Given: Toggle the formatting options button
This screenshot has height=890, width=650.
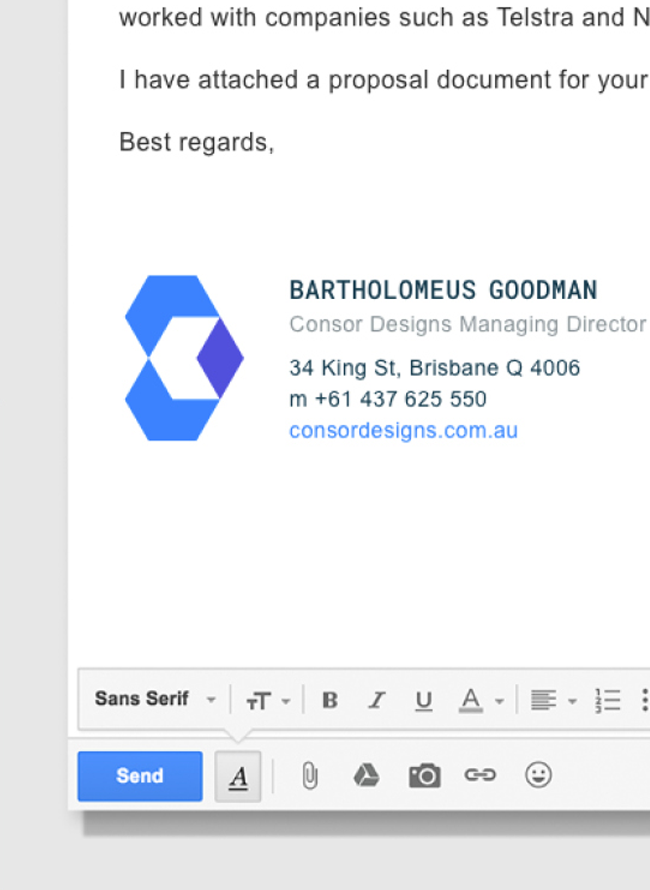Looking at the screenshot, I should click(238, 776).
